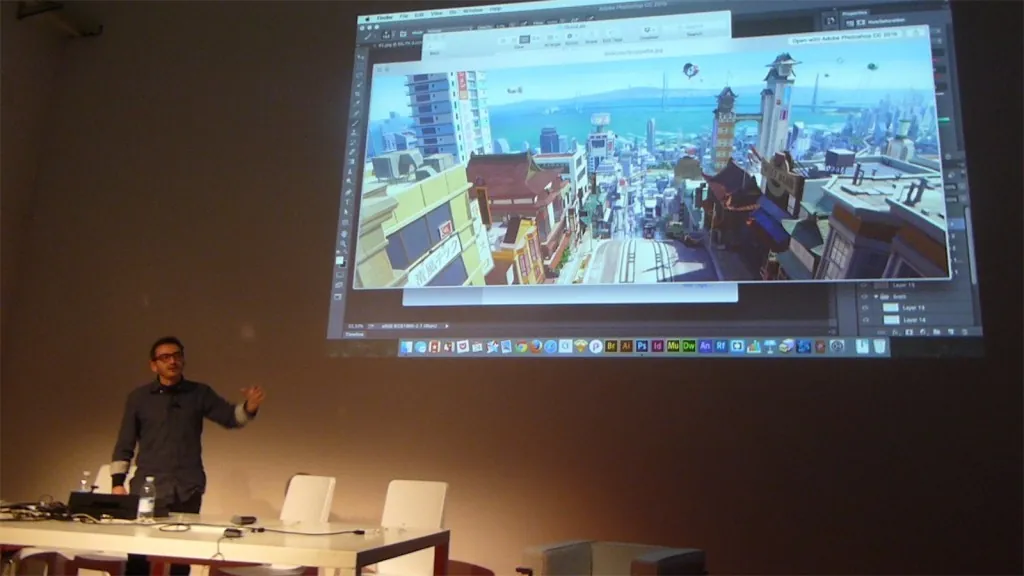Collapse the expanded layer group

click(876, 296)
